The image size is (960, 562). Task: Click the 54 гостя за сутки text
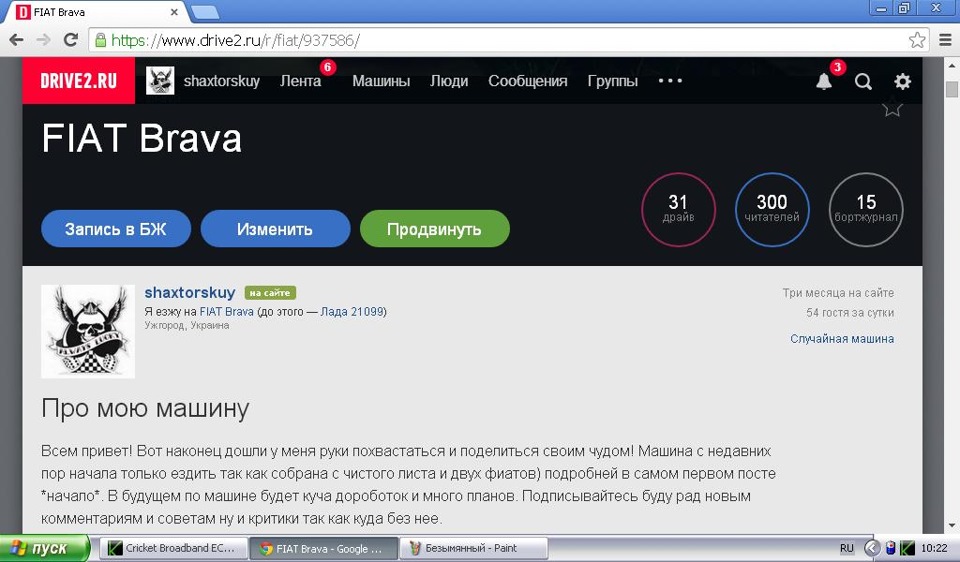[x=850, y=312]
